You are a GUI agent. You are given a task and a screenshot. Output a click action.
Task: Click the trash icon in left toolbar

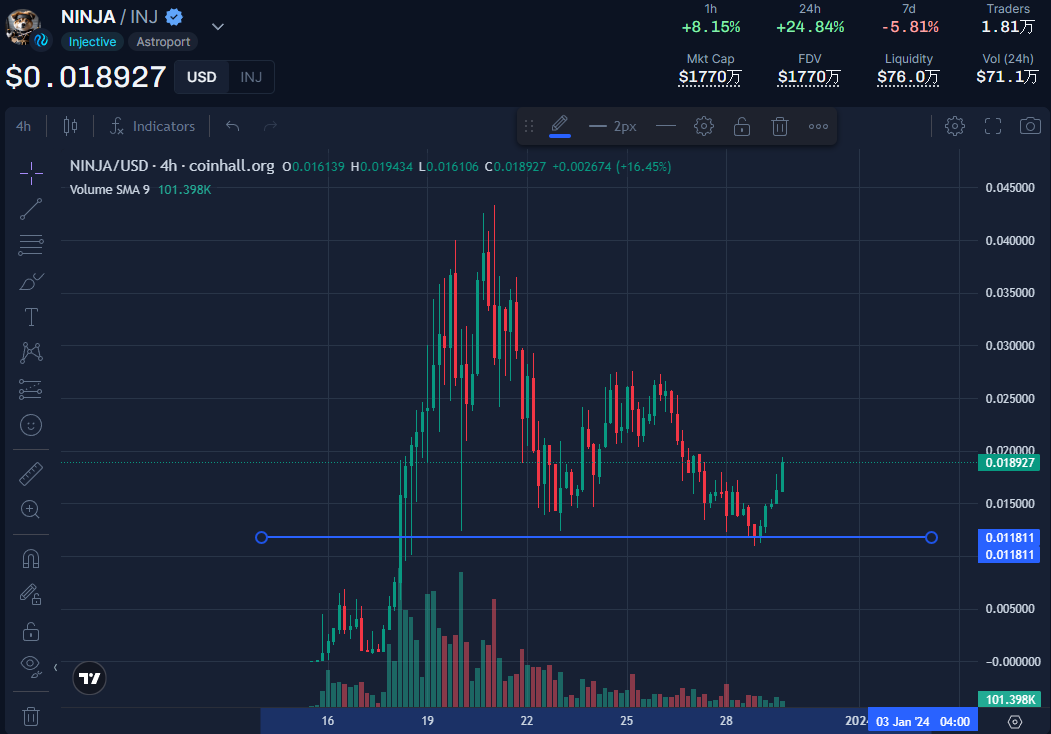click(31, 716)
